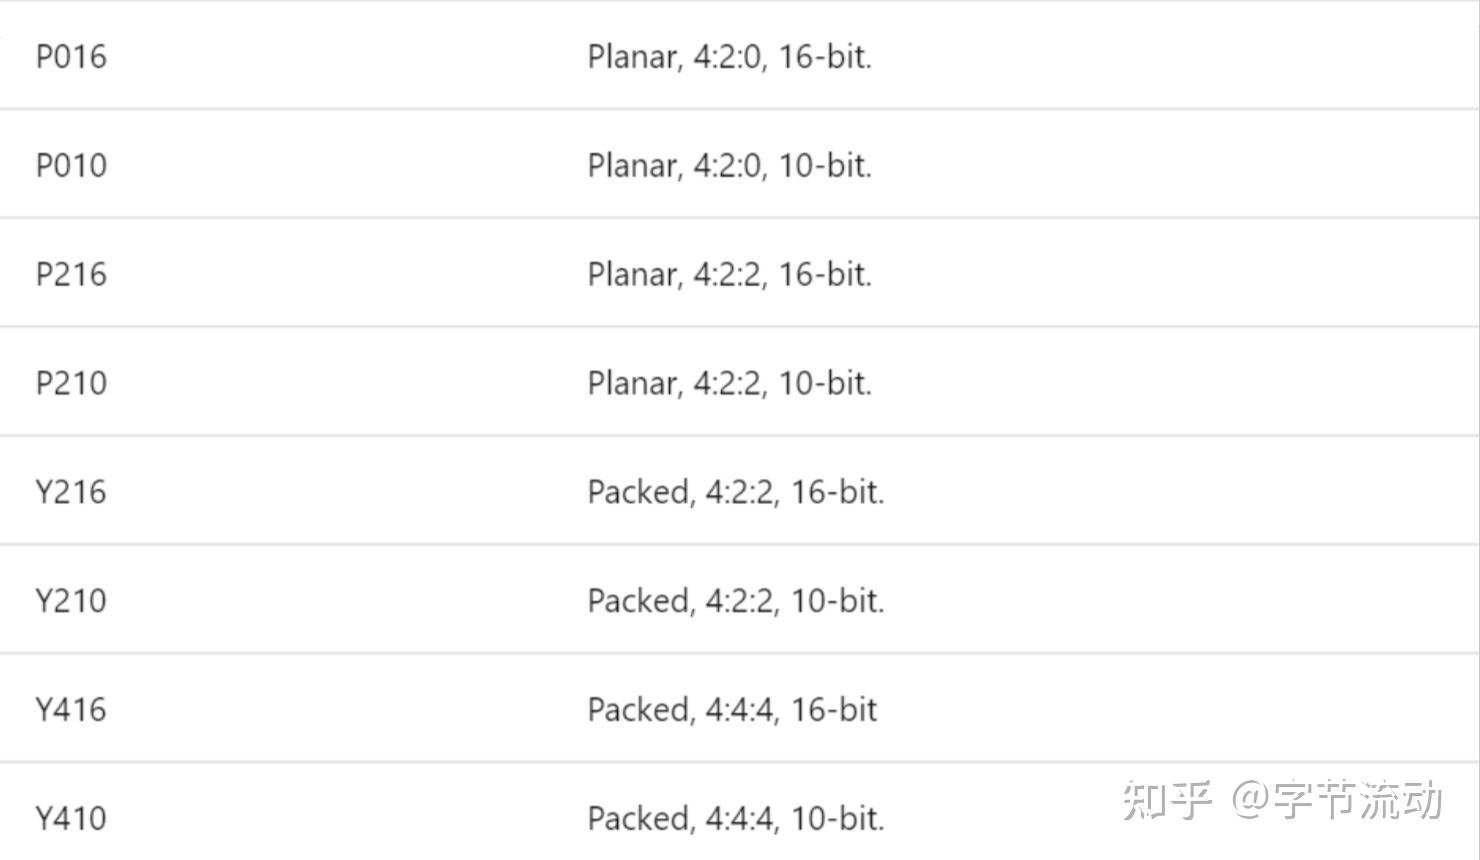Screen dimensions: 1480x860
Task: Select the "Packed, 4:4:4, 10-bit." description
Action: [736, 820]
